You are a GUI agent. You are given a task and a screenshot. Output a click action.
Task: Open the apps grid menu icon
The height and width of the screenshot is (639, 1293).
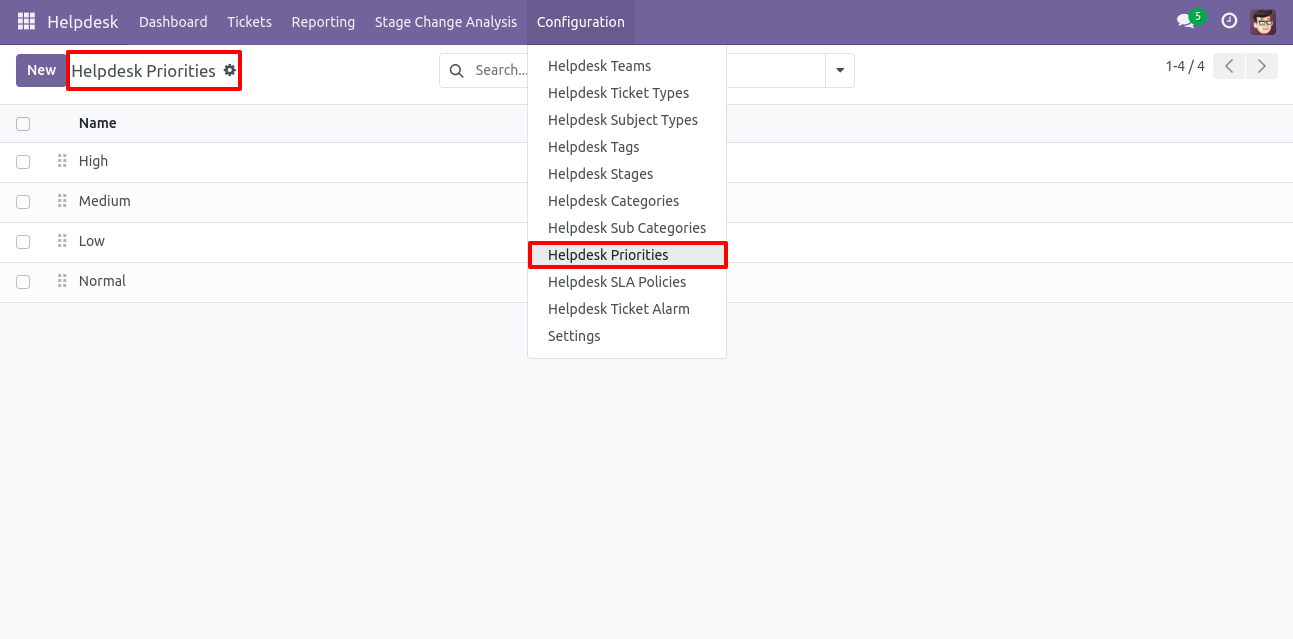pos(26,21)
